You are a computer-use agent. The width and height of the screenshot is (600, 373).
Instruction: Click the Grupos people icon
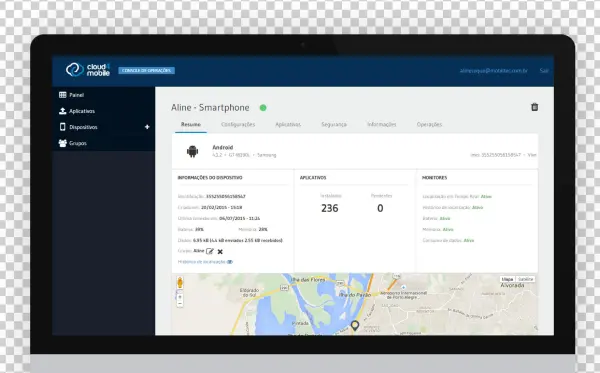[63, 143]
